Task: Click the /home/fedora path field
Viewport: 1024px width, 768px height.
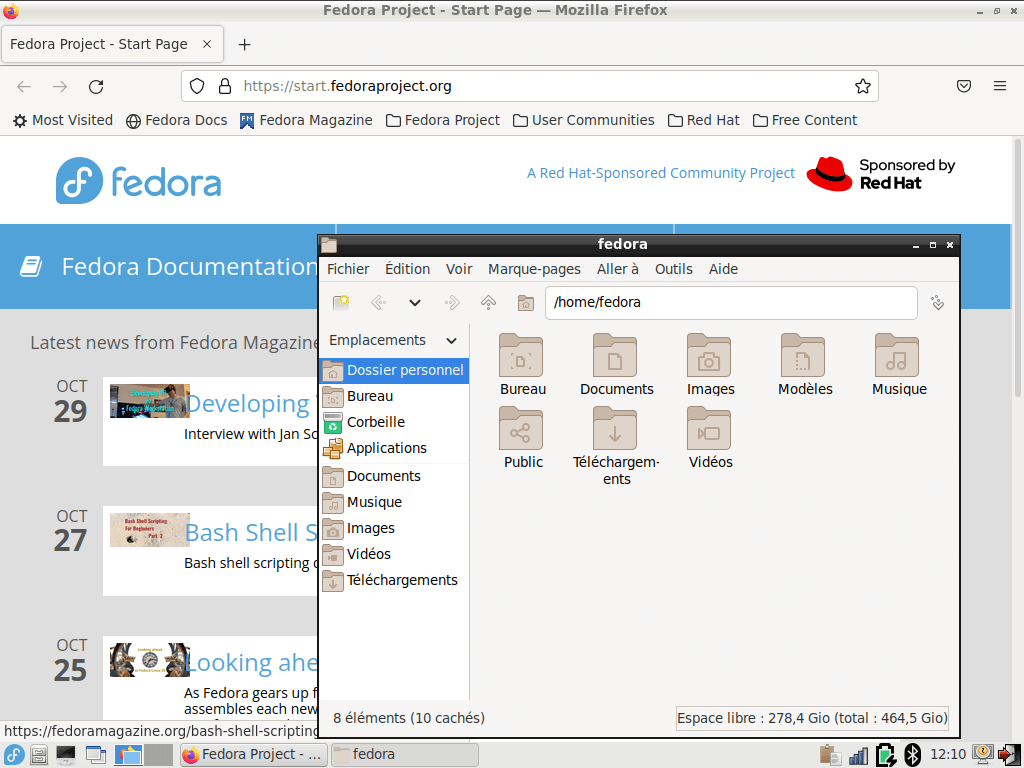Action: point(731,302)
